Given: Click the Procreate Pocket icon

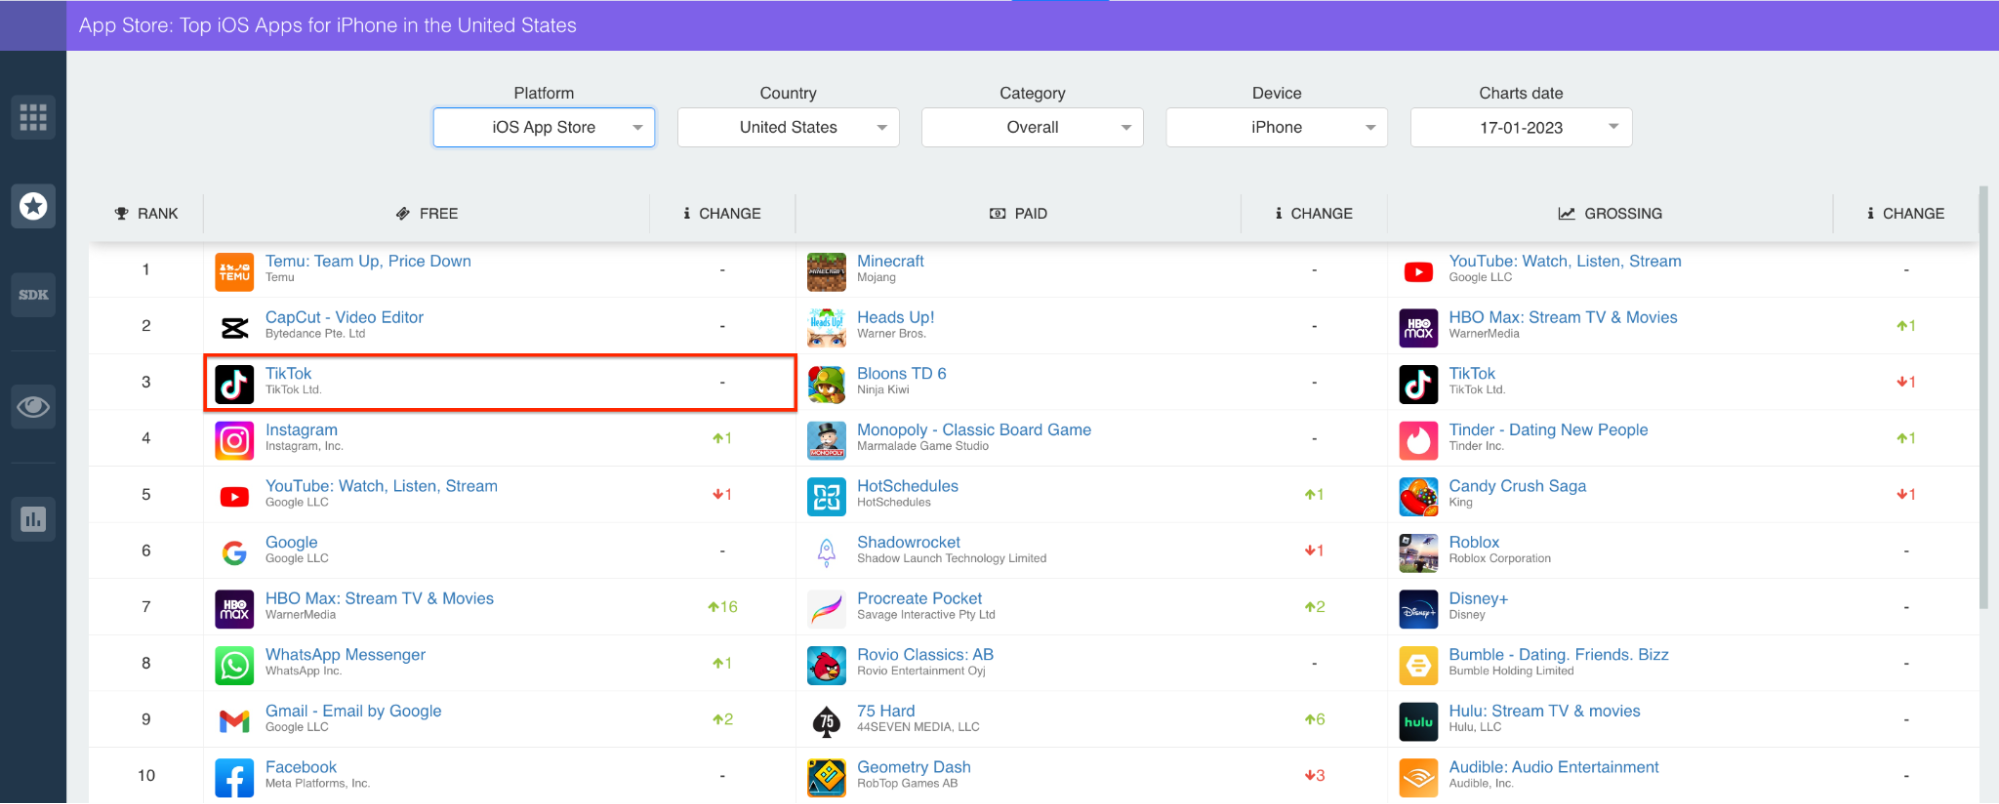Looking at the screenshot, I should click(x=826, y=609).
